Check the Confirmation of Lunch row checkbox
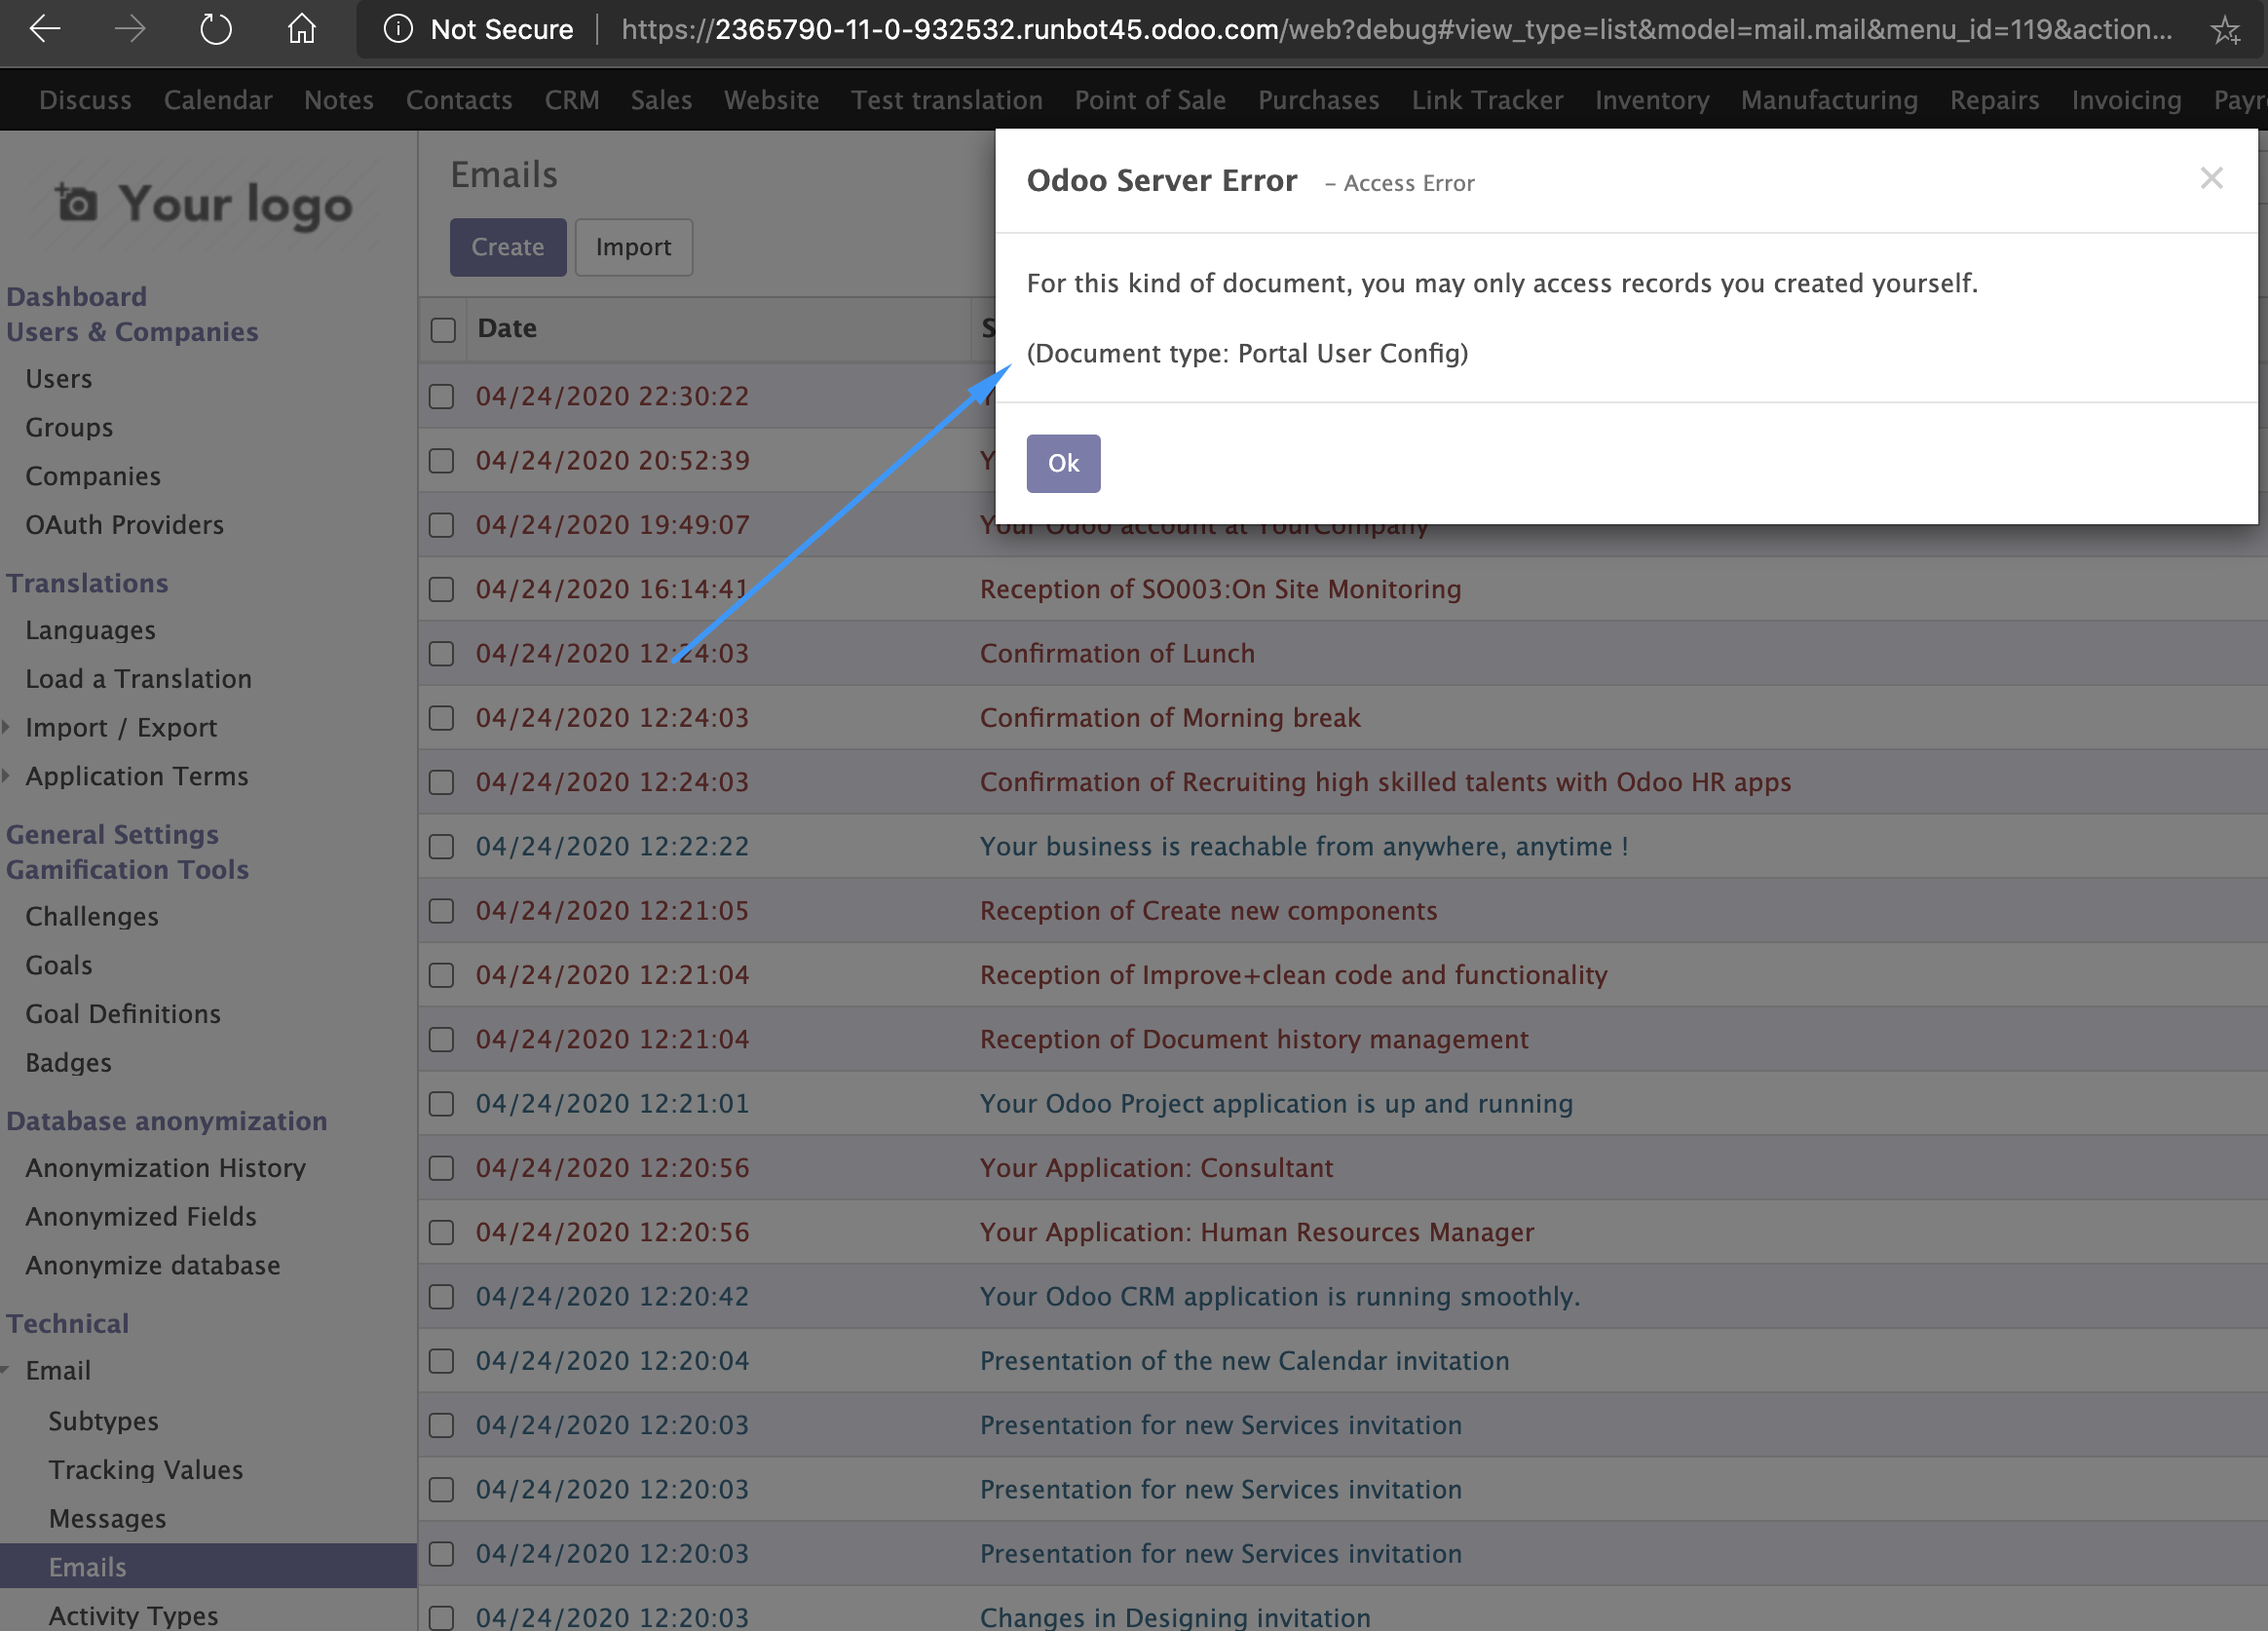The width and height of the screenshot is (2268, 1631). click(441, 654)
